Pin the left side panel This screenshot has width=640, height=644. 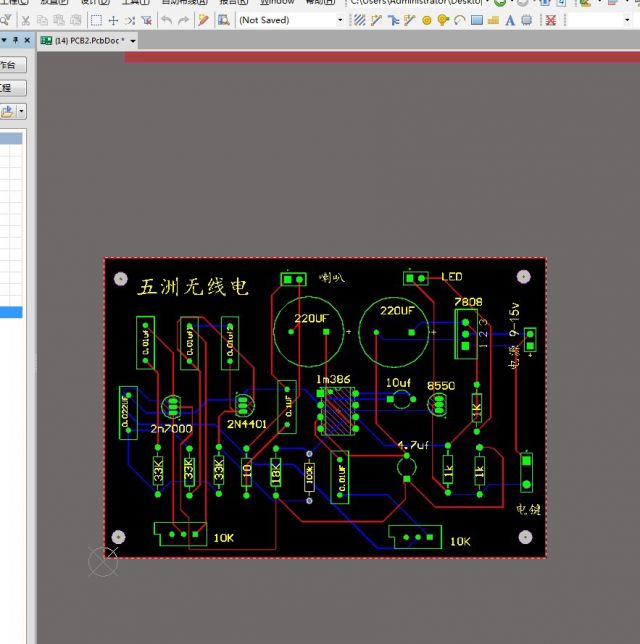16,40
